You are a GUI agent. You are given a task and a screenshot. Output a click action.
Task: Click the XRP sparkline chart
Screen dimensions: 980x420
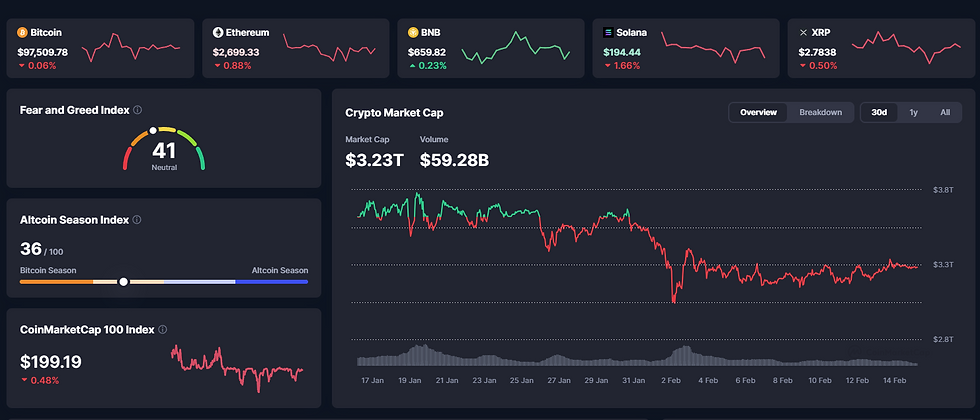click(907, 47)
